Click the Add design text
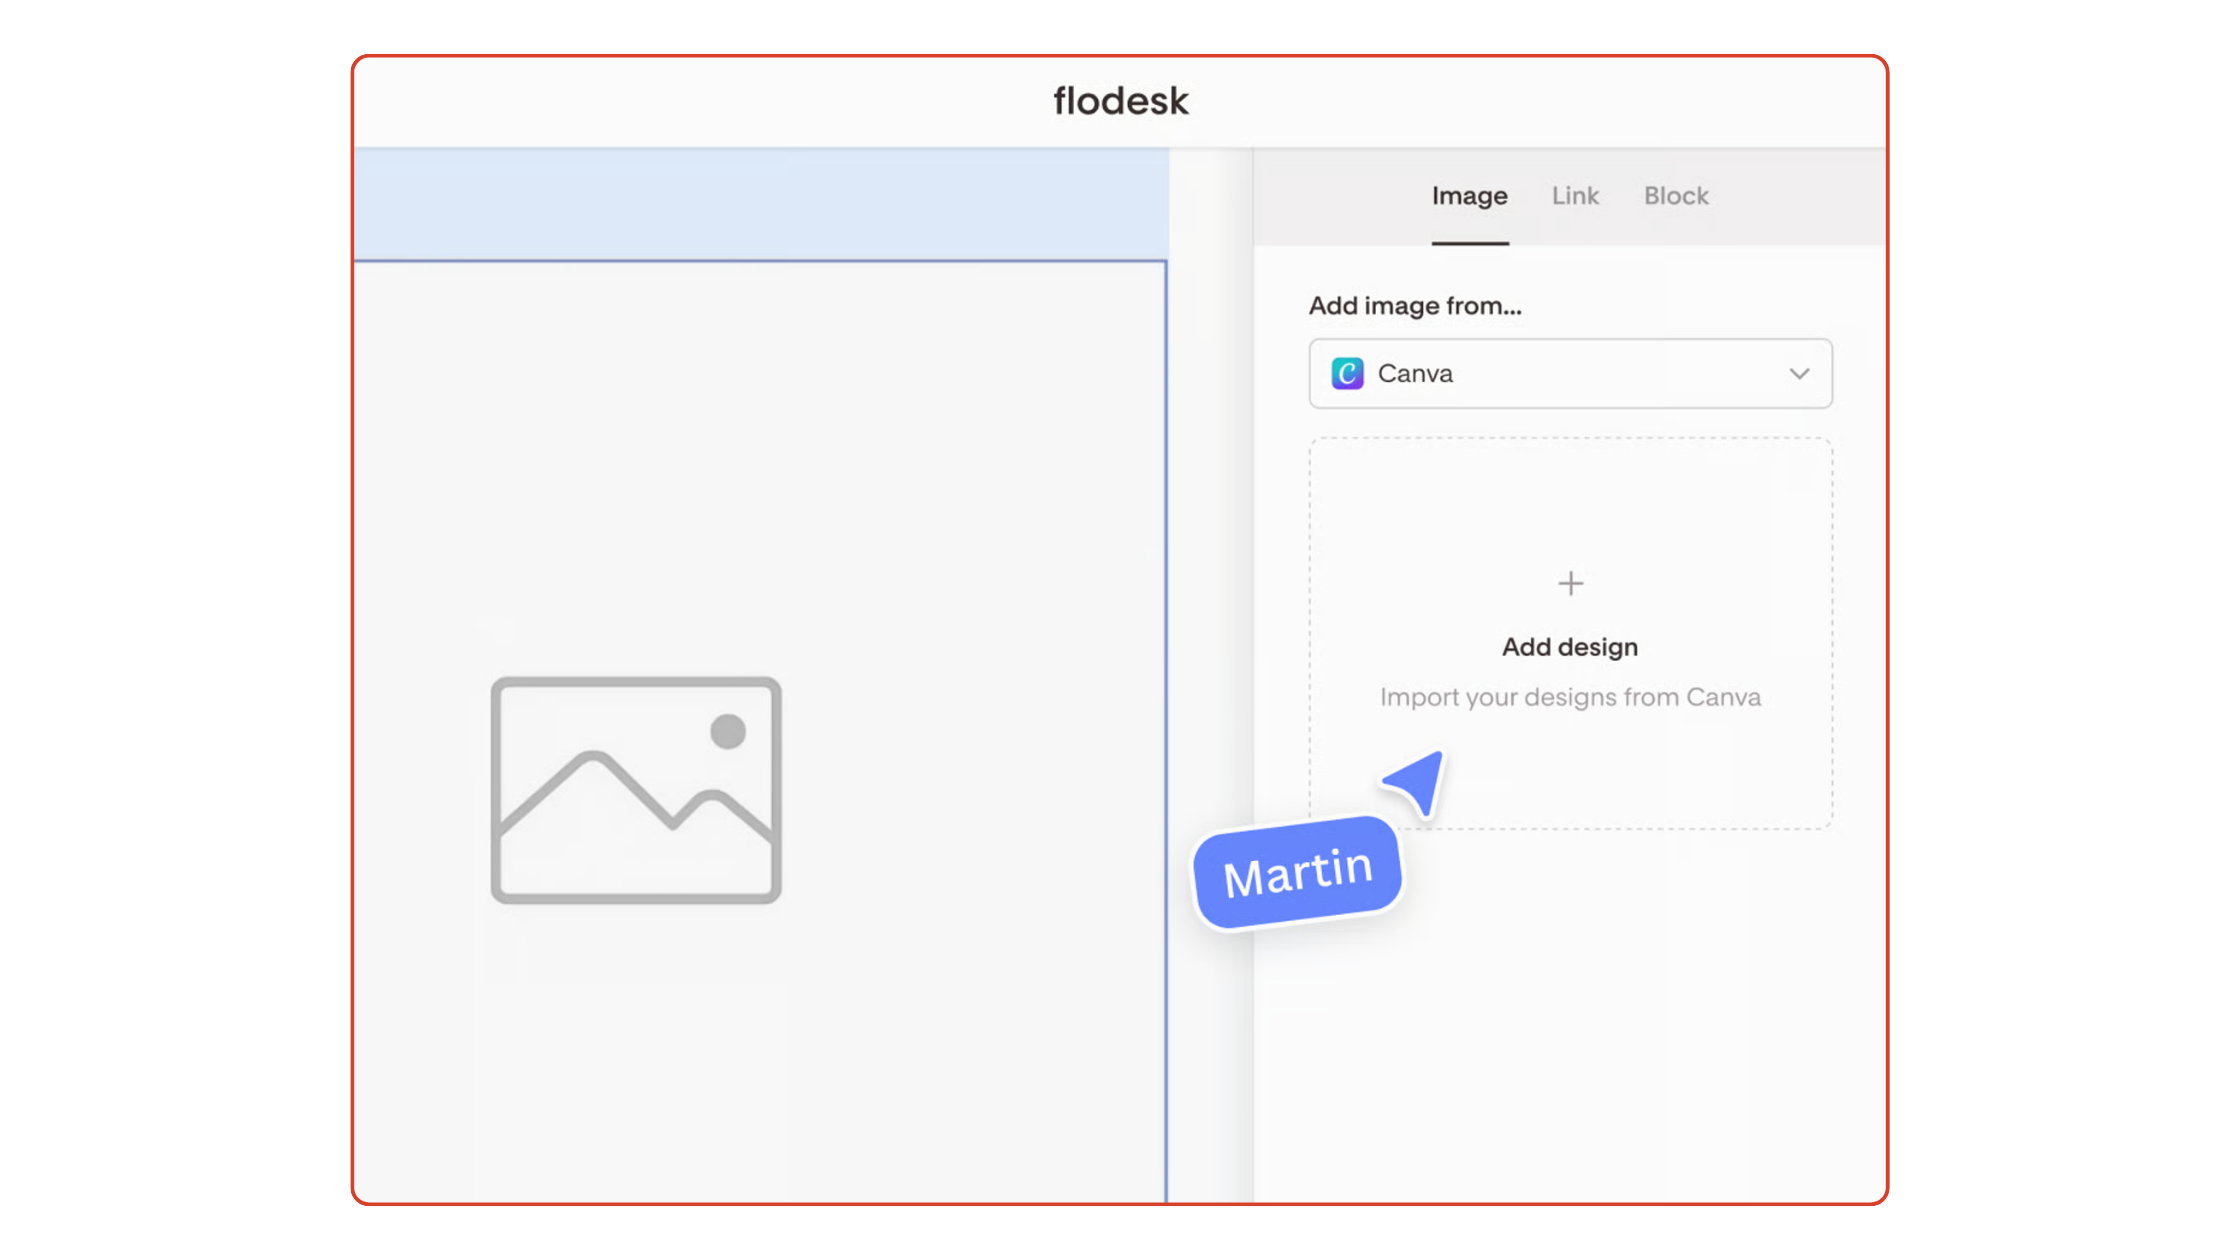Viewport: 2240px width, 1260px height. (1570, 647)
